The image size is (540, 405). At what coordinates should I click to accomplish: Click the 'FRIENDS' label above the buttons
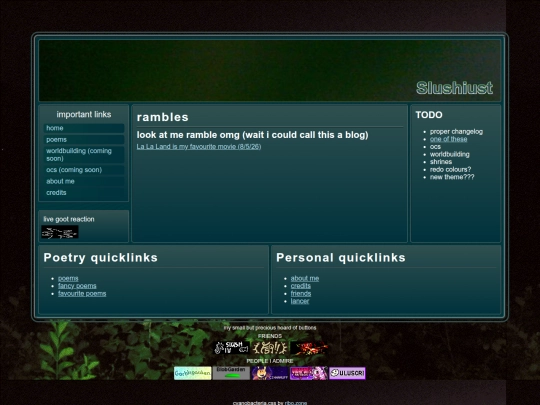270,336
